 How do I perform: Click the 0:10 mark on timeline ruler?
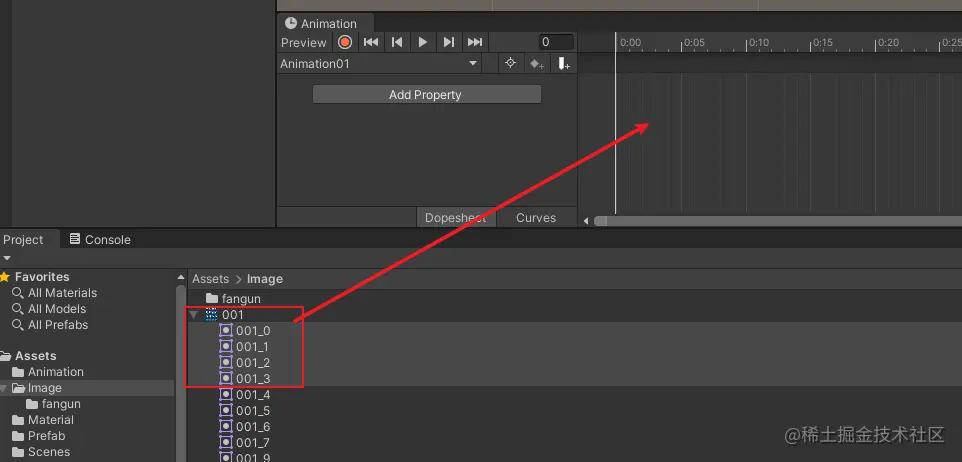pyautogui.click(x=758, y=42)
